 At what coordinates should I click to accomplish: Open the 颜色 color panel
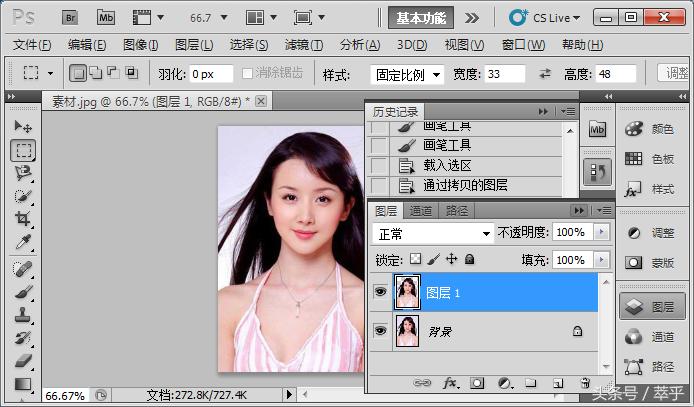[650, 129]
